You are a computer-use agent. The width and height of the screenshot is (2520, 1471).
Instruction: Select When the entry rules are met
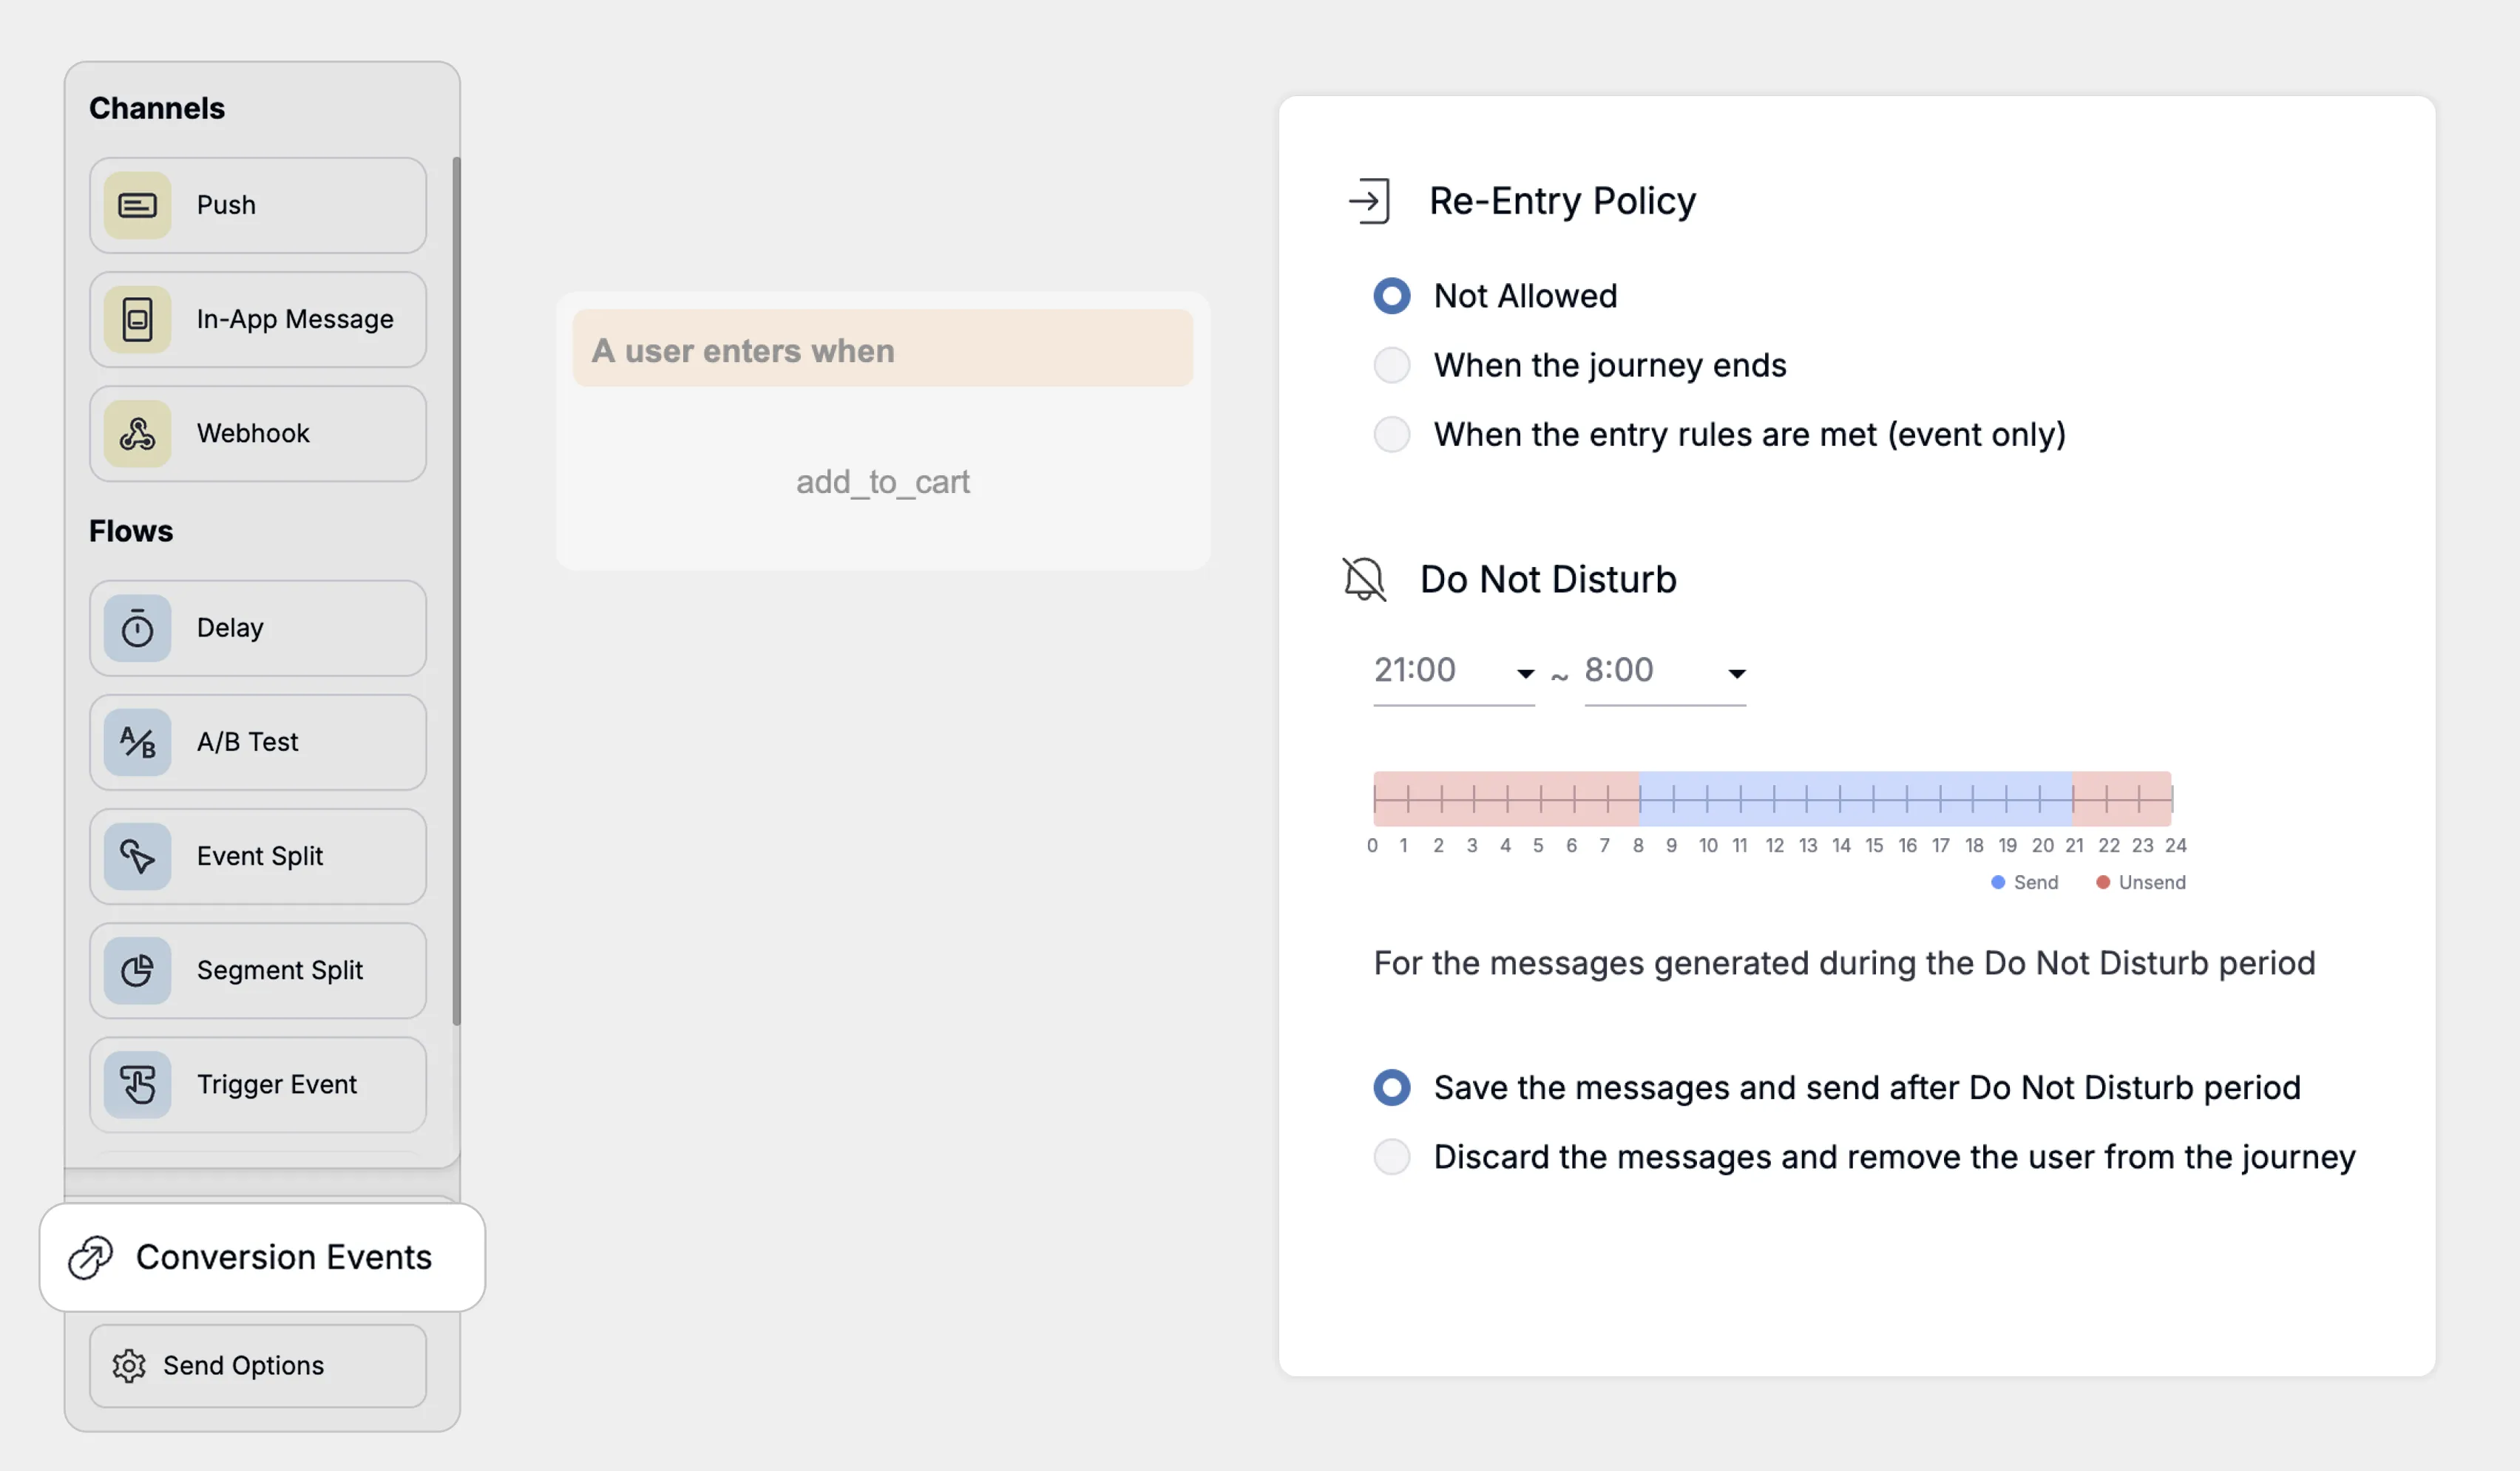click(x=1391, y=434)
